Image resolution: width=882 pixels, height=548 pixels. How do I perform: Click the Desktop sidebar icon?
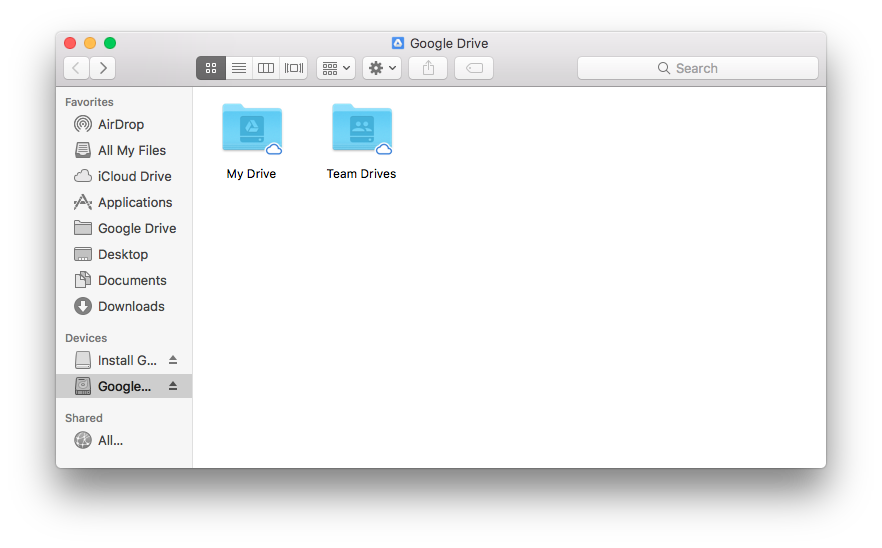pyautogui.click(x=83, y=254)
